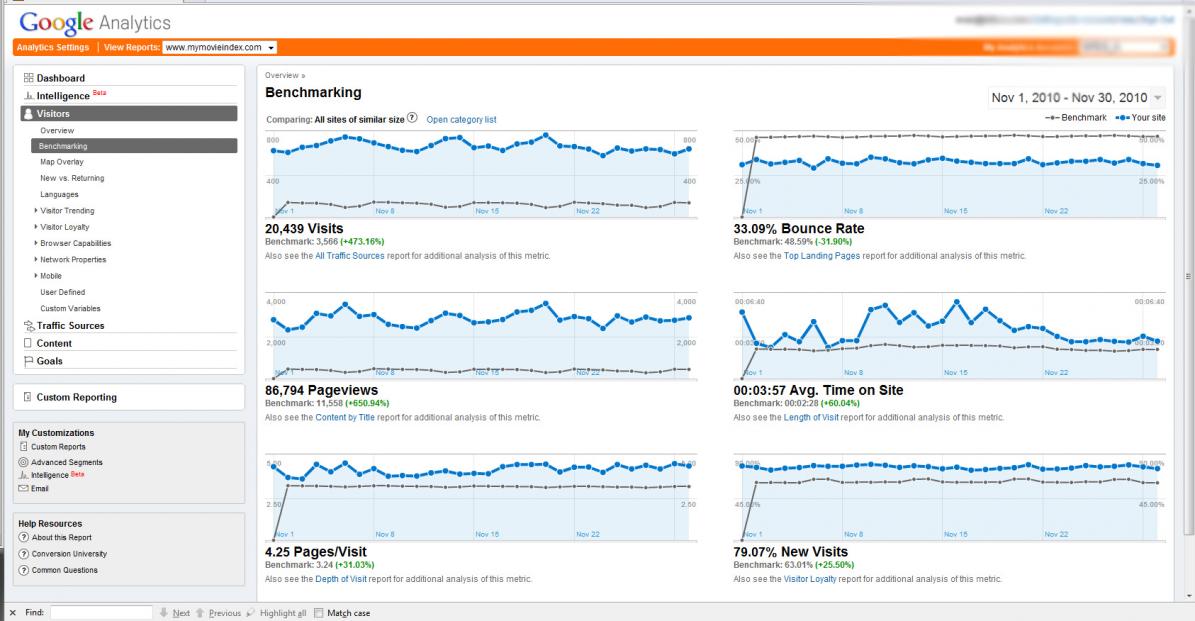Image resolution: width=1195 pixels, height=621 pixels.
Task: Open the All Traffic Sources report link
Action: point(350,256)
